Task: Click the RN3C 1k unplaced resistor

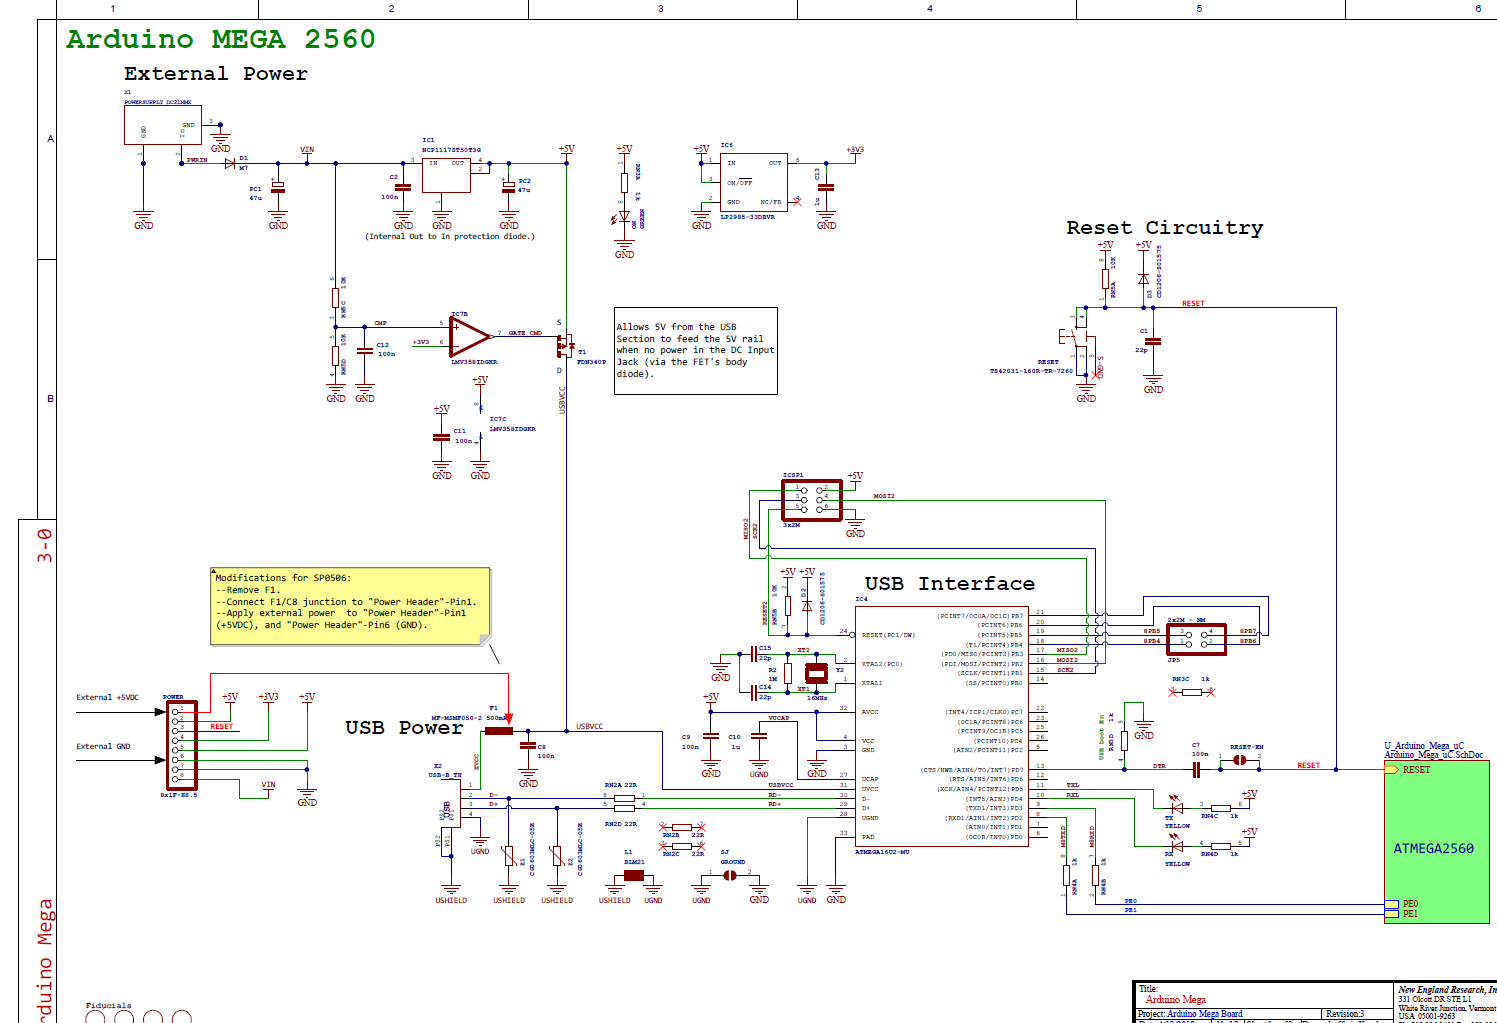Action: pyautogui.click(x=1191, y=692)
